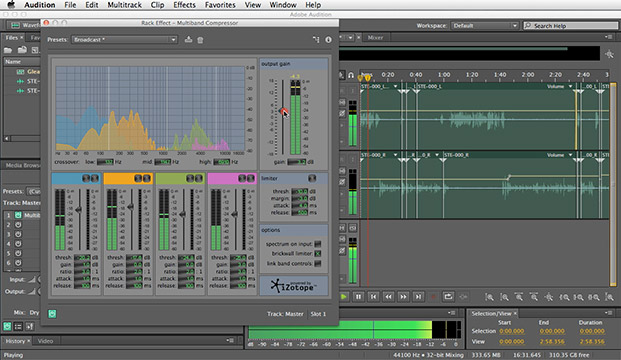The height and width of the screenshot is (360, 621).
Task: Click the blue band threshold slider
Action: tap(79, 210)
